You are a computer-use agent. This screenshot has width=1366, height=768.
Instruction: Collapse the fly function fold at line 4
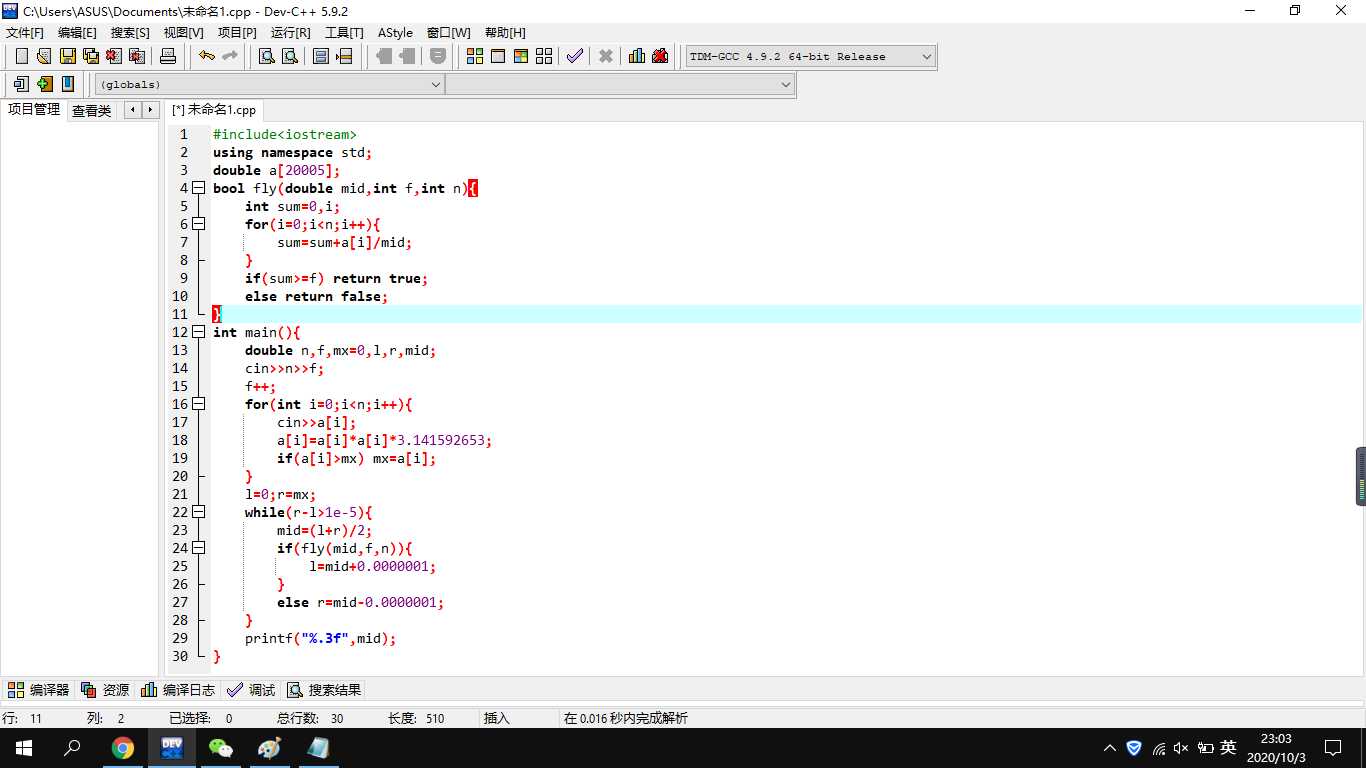pyautogui.click(x=198, y=188)
